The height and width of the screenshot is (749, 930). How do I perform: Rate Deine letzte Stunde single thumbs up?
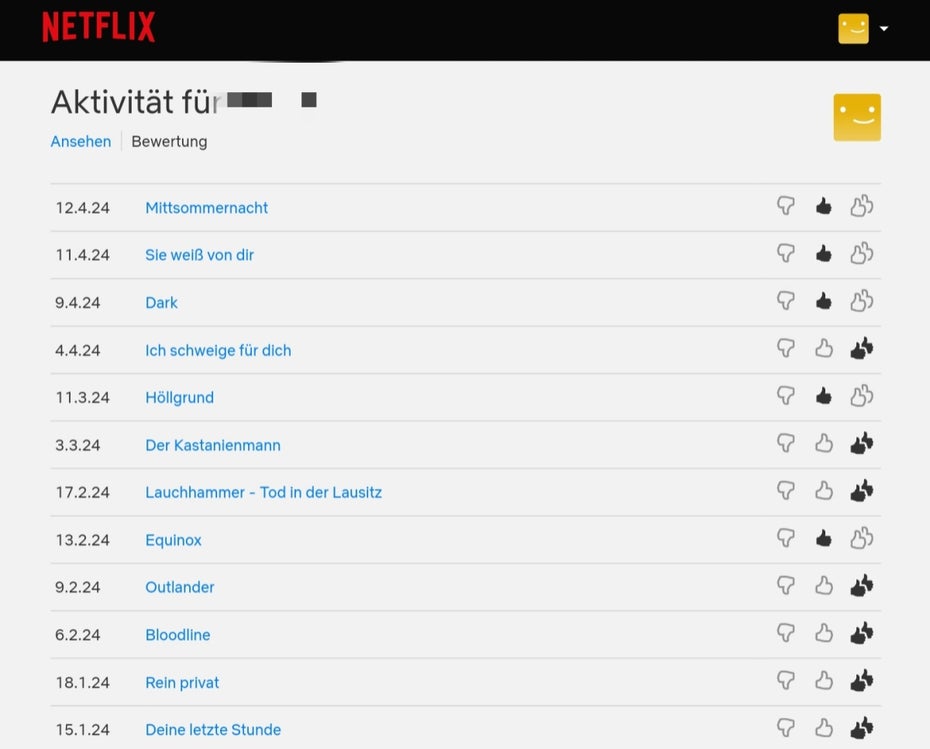tap(823, 728)
